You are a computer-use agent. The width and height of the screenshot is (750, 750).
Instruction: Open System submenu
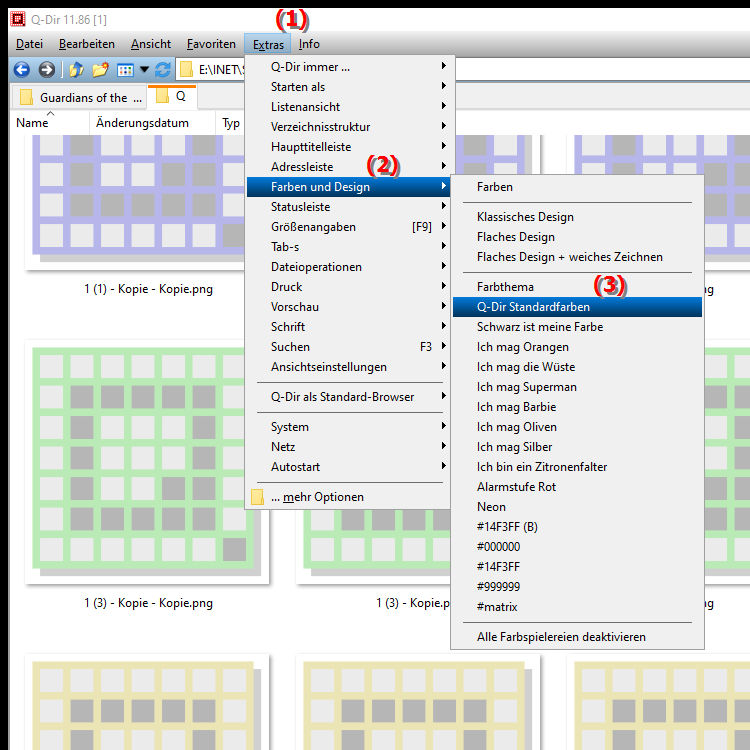click(x=348, y=427)
